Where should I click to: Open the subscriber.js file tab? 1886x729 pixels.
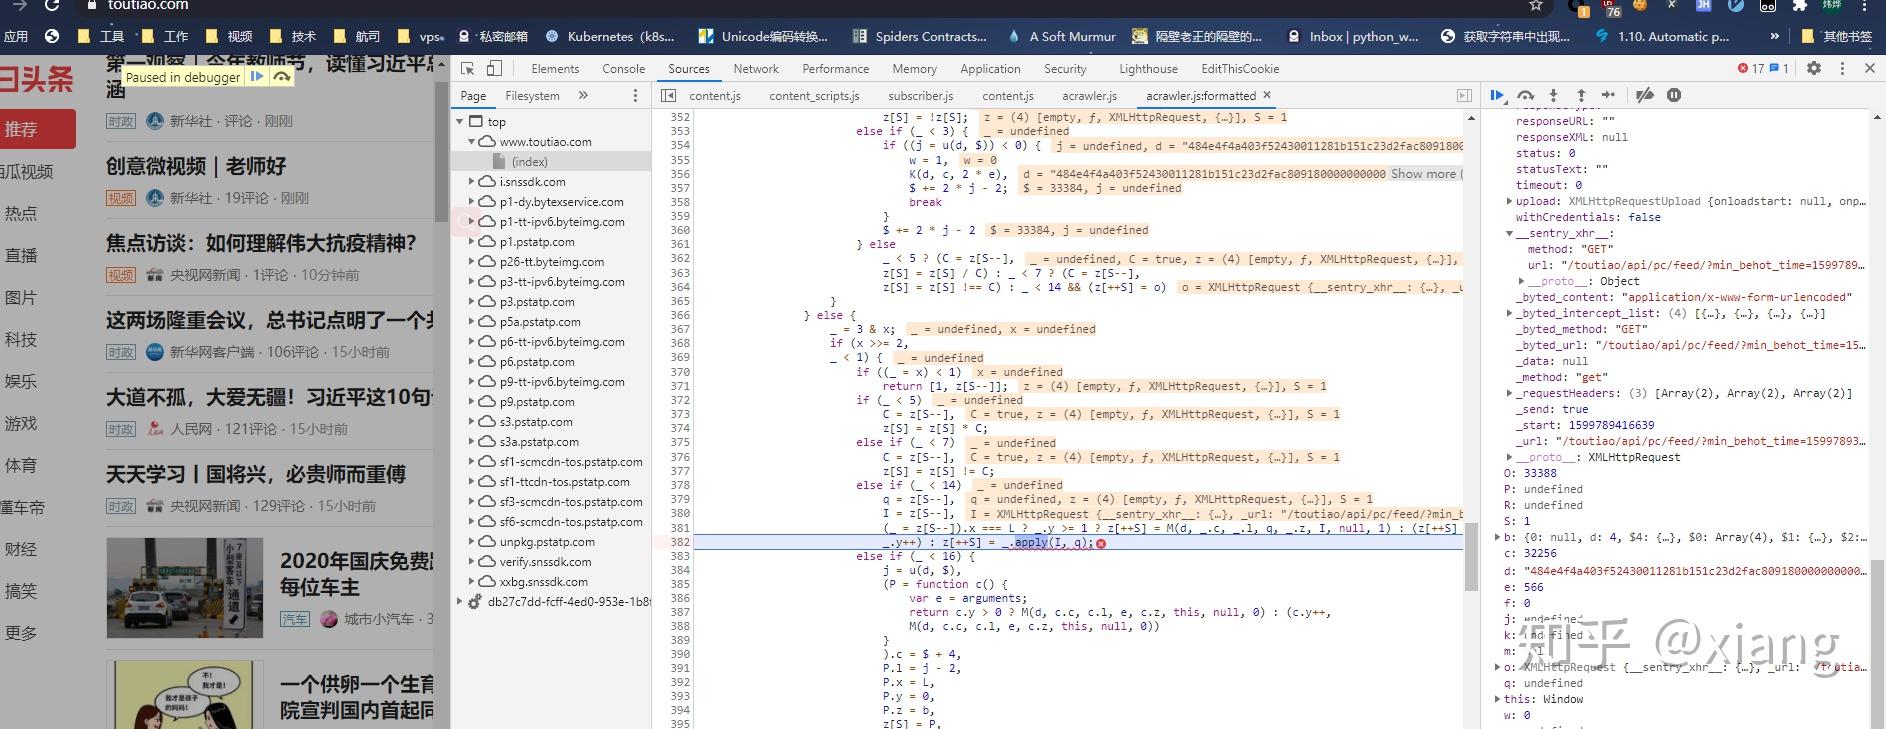pyautogui.click(x=920, y=96)
